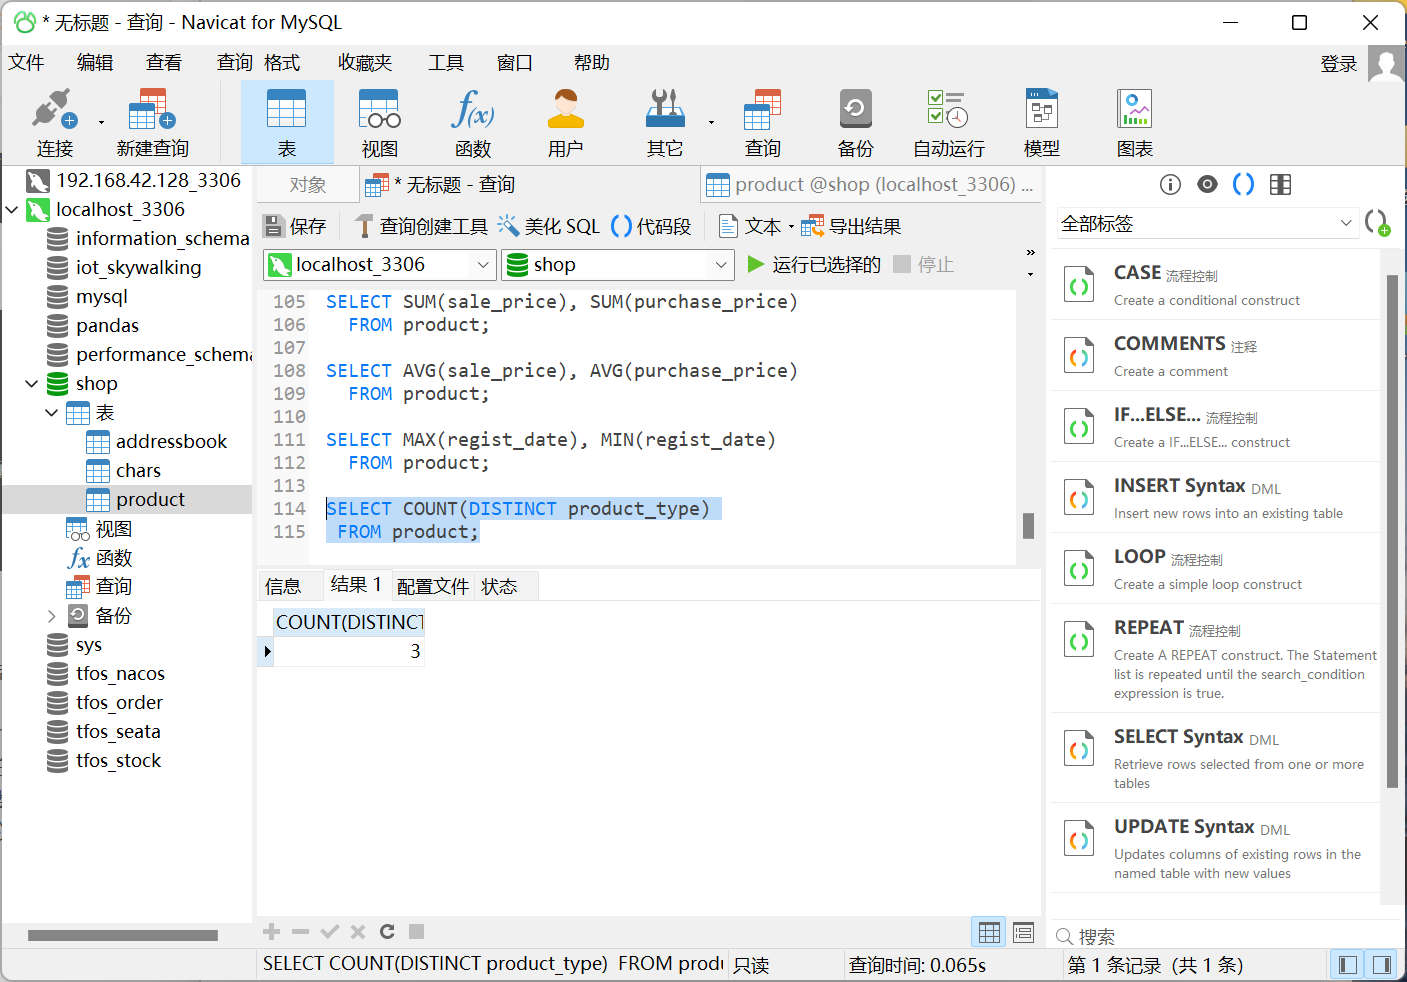Click the 代码段 code snippet button
The image size is (1407, 982).
coord(651,227)
